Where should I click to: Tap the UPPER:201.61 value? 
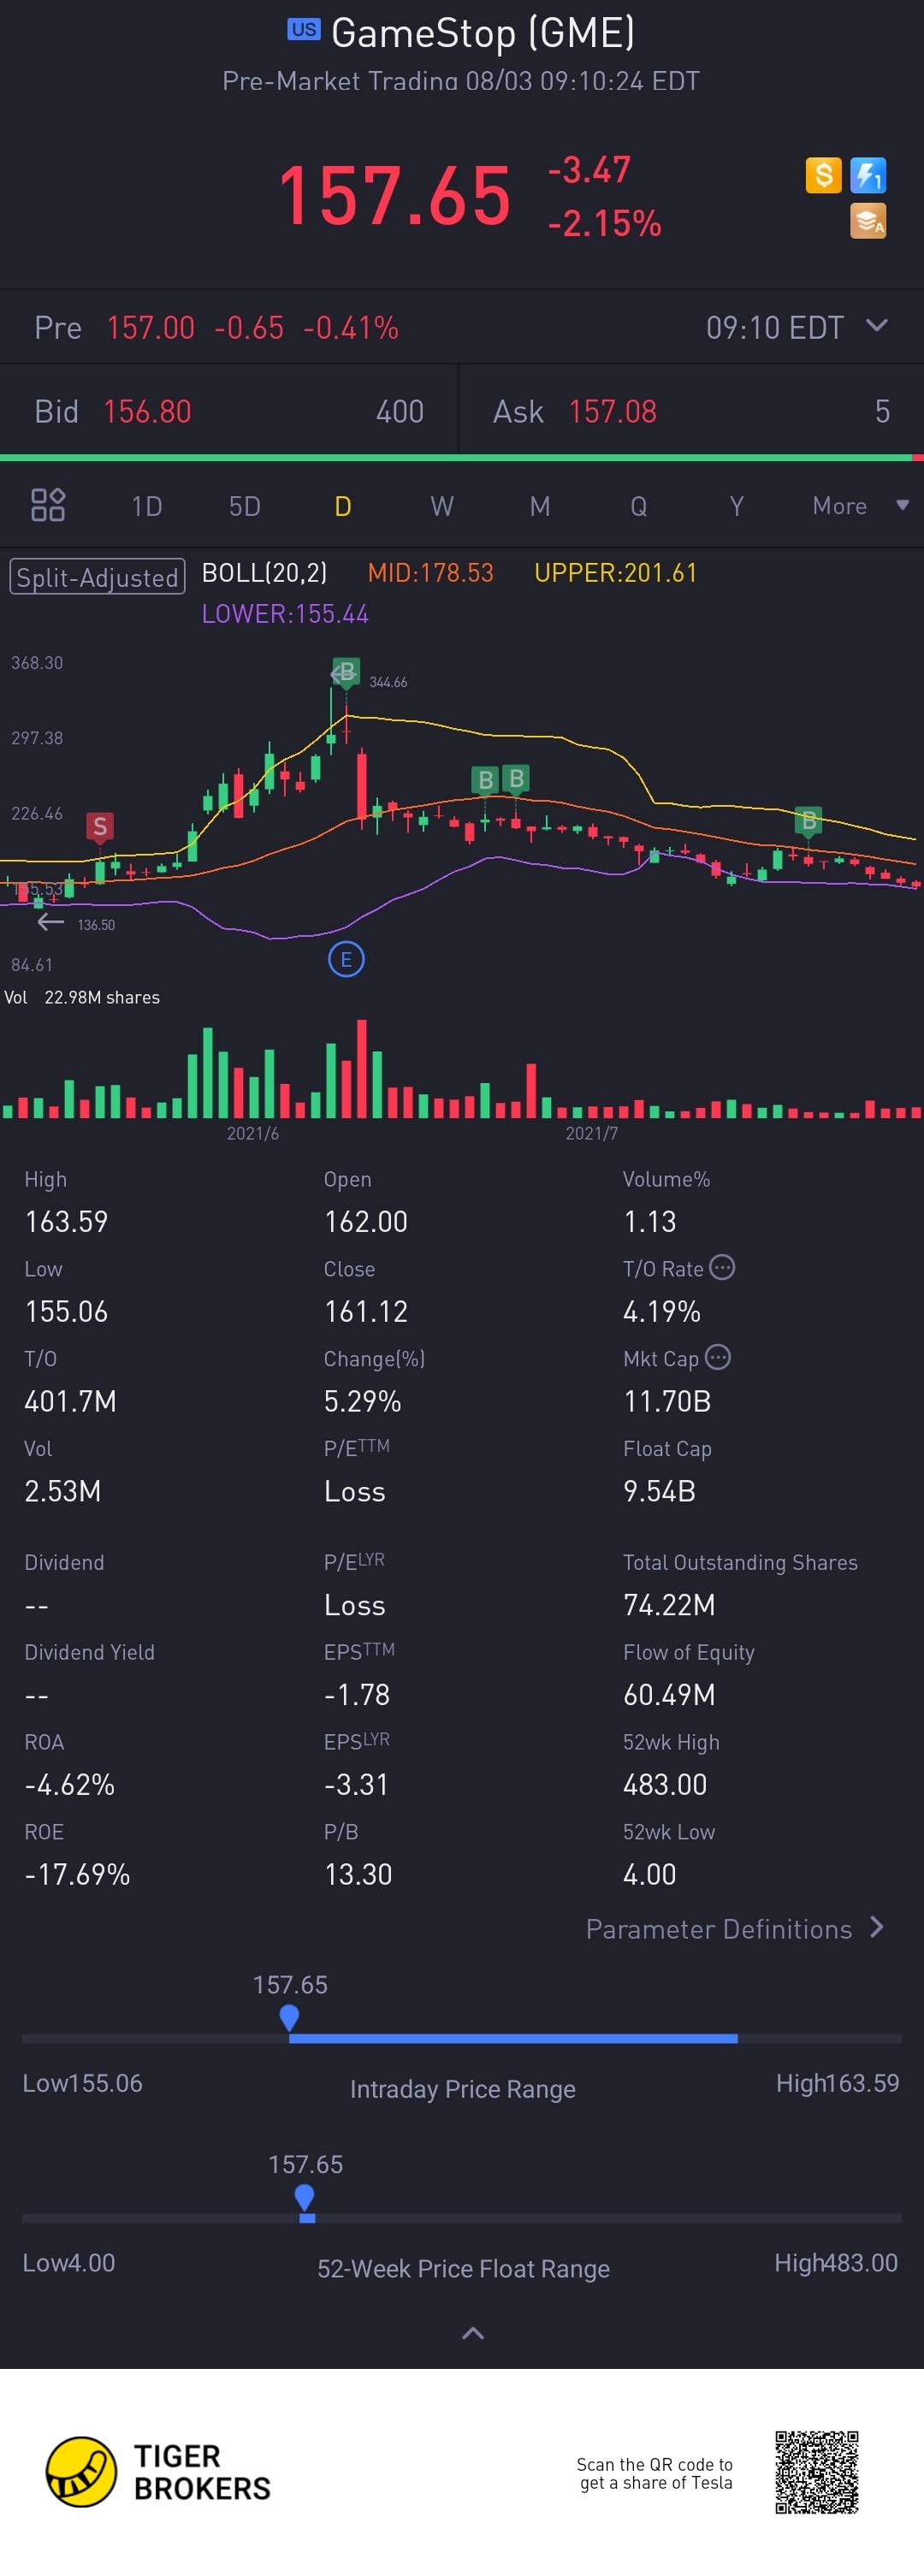(615, 573)
